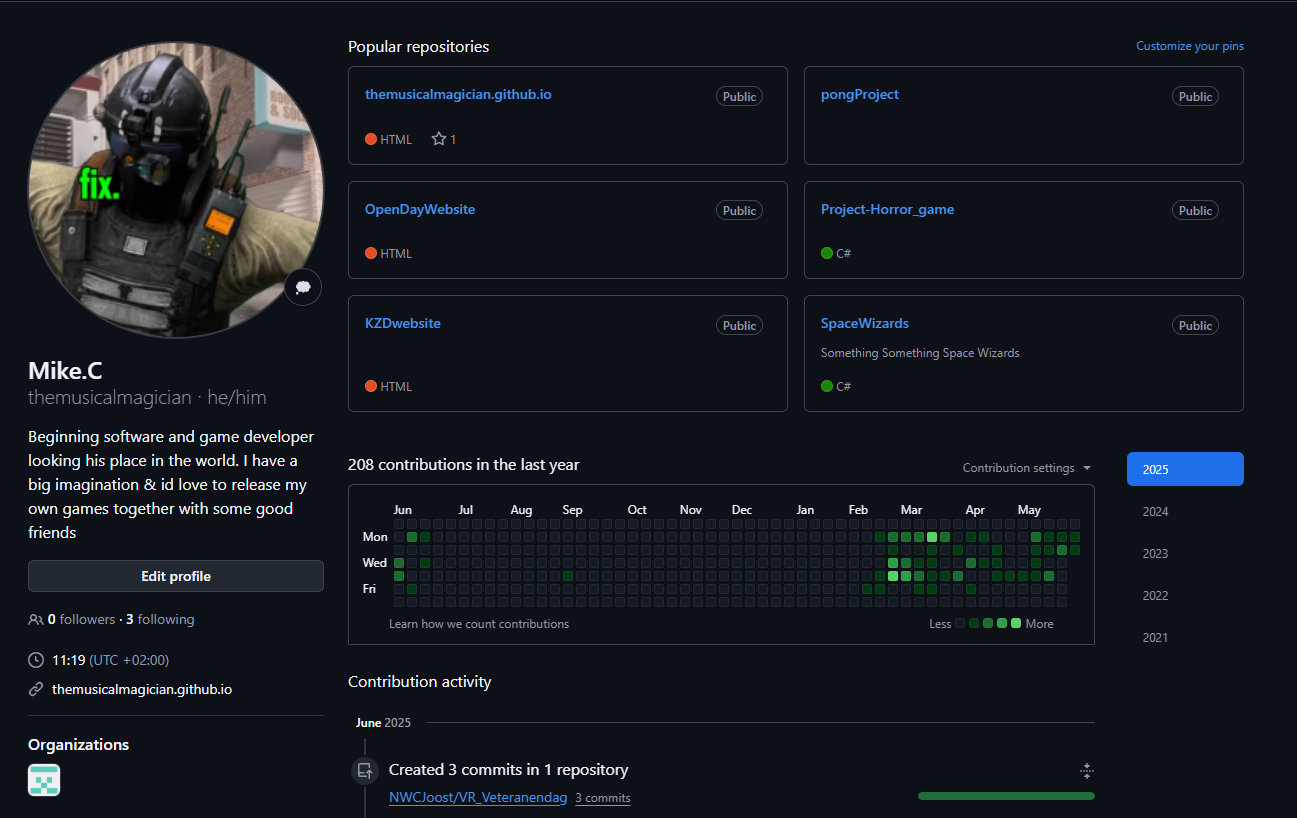1297x818 pixels.
Task: Open the NWCJoost/VR_Veteranendag repository link
Action: [478, 798]
